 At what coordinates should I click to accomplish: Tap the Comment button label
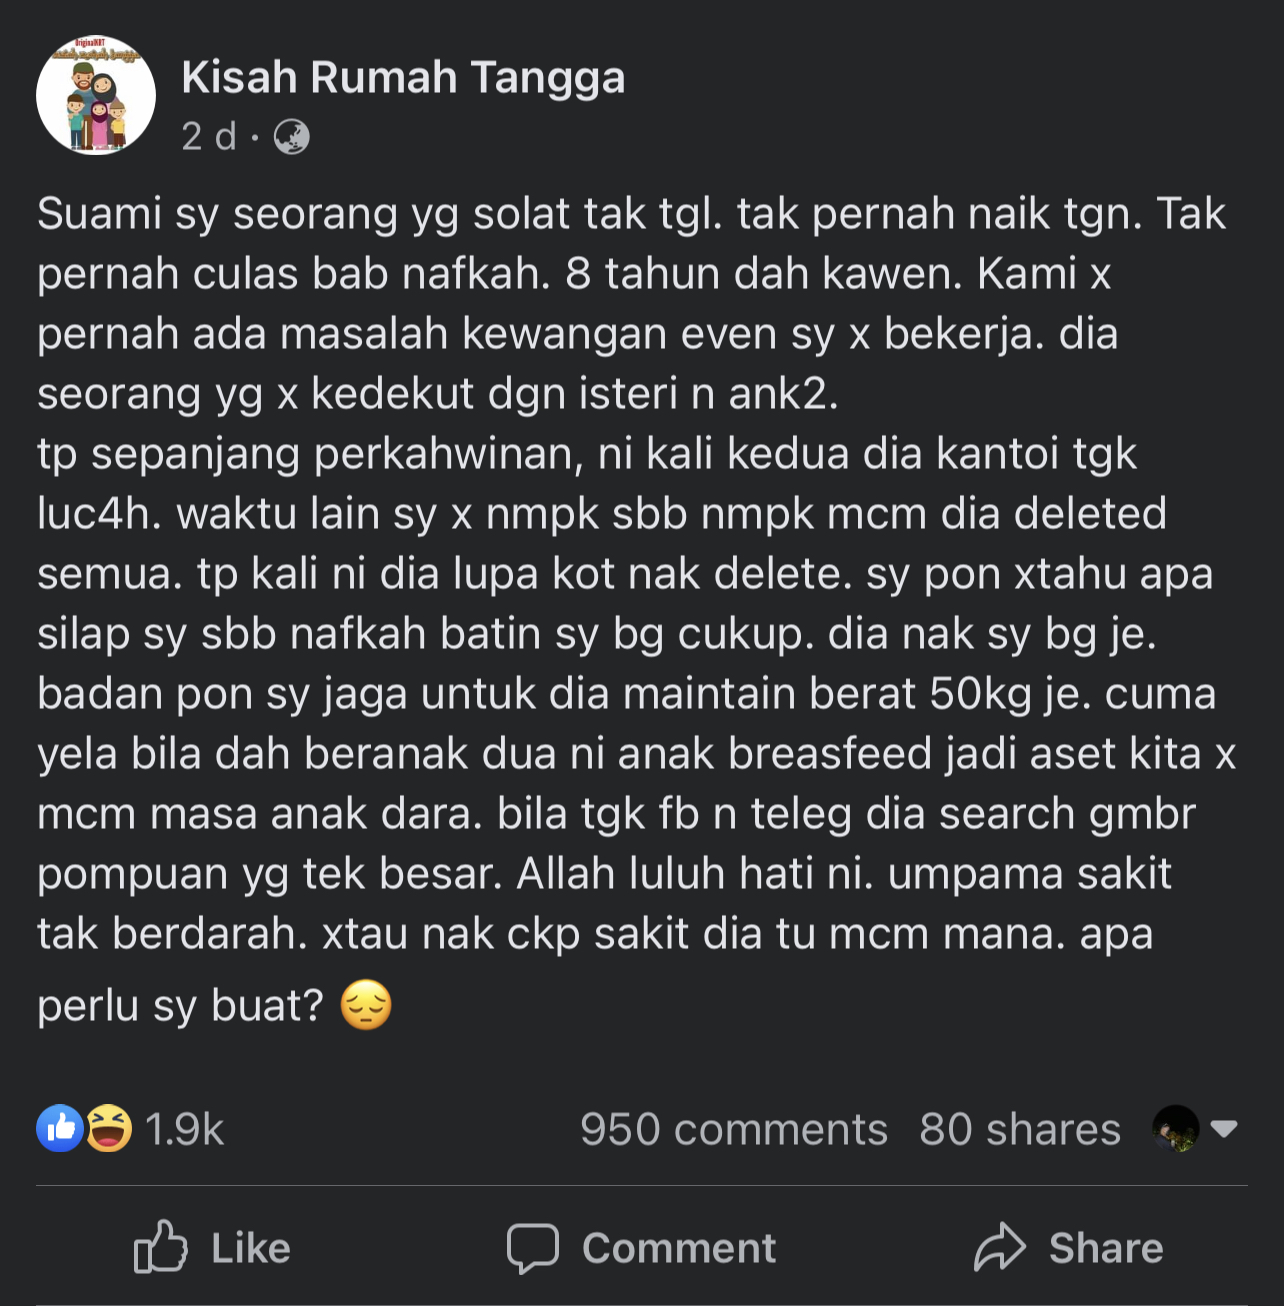(679, 1248)
